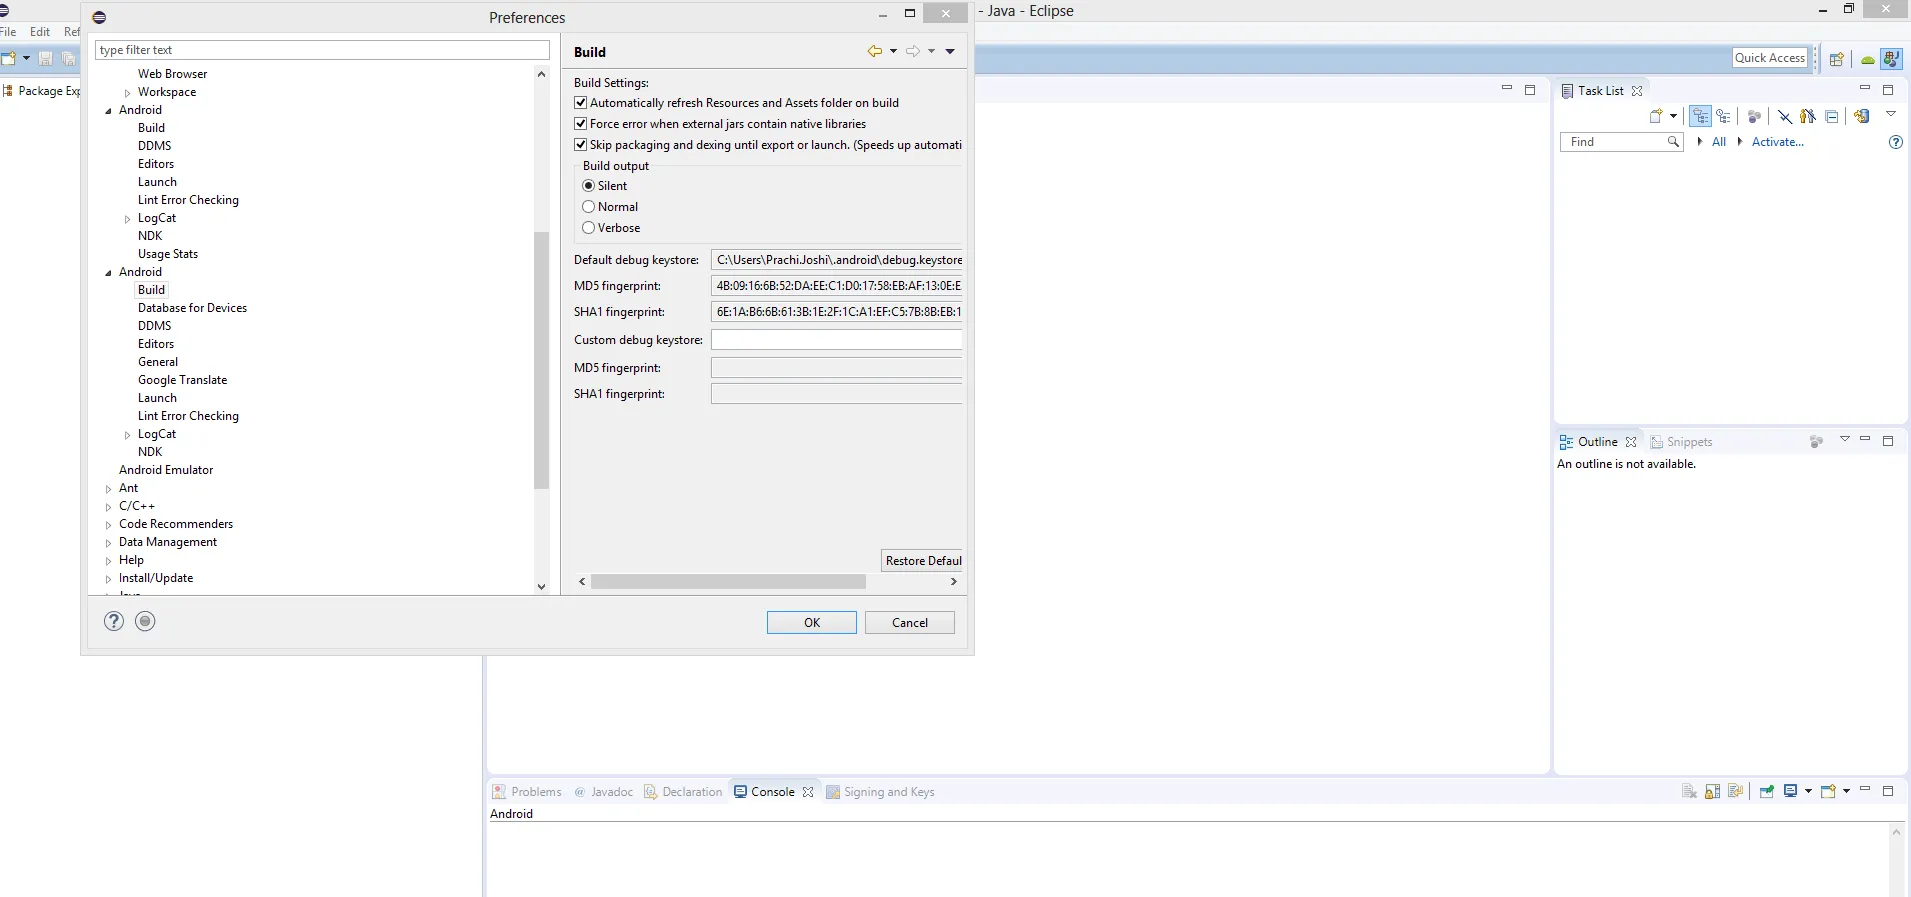
Task: Select Silent build output option
Action: (x=589, y=186)
